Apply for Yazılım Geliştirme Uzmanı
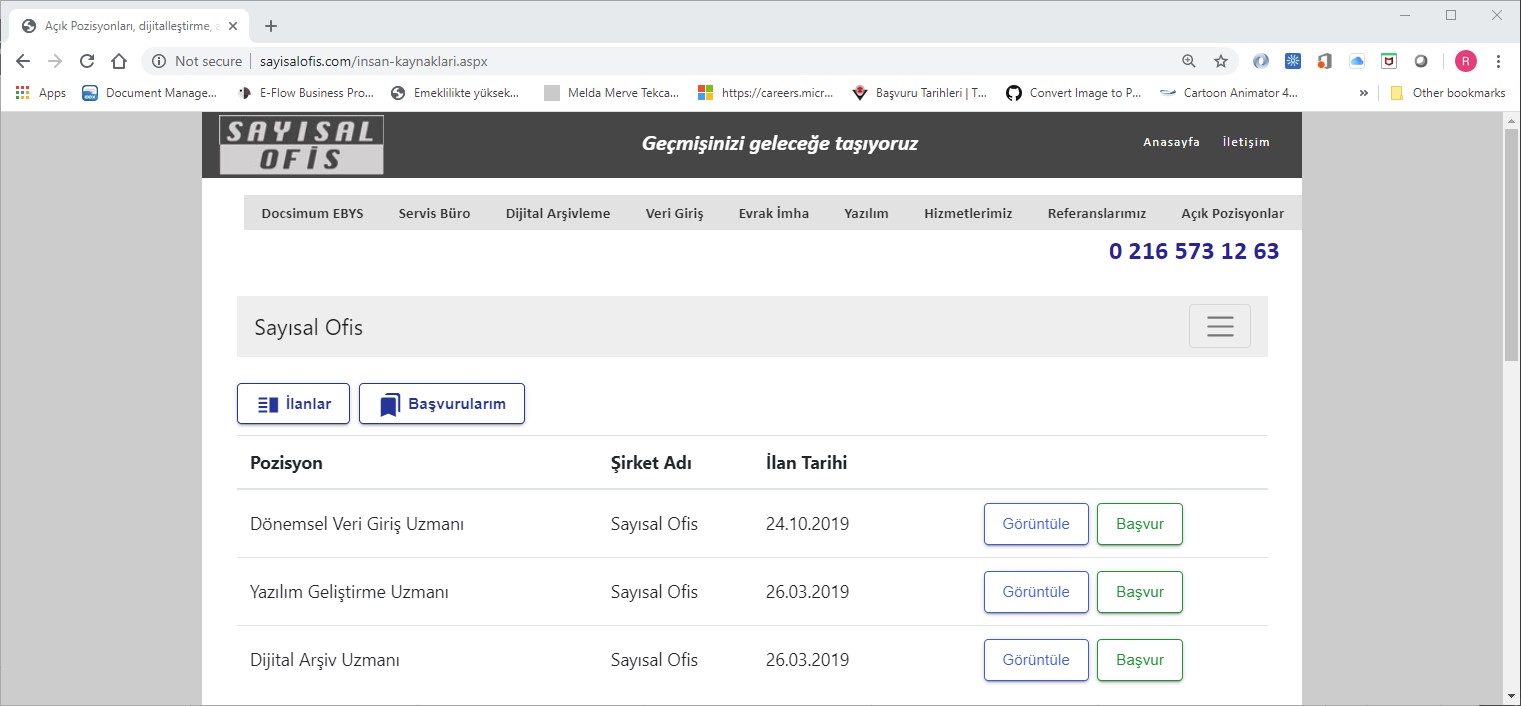This screenshot has width=1521, height=706. (x=1140, y=592)
